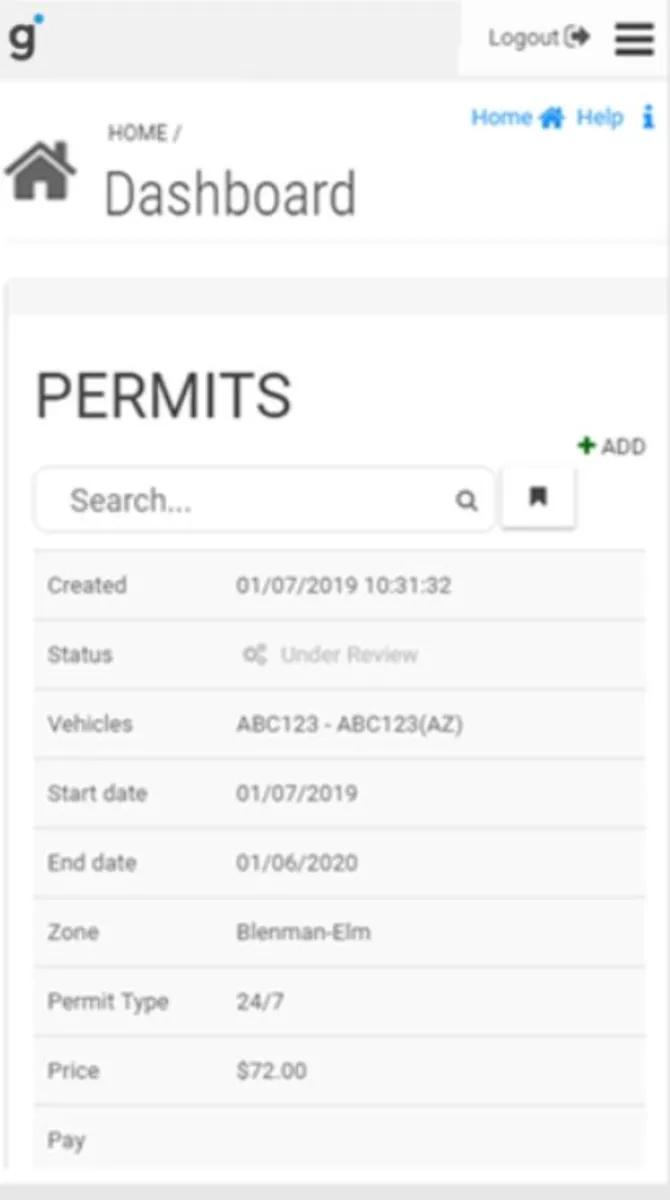Click the g logo icon

click(x=23, y=38)
